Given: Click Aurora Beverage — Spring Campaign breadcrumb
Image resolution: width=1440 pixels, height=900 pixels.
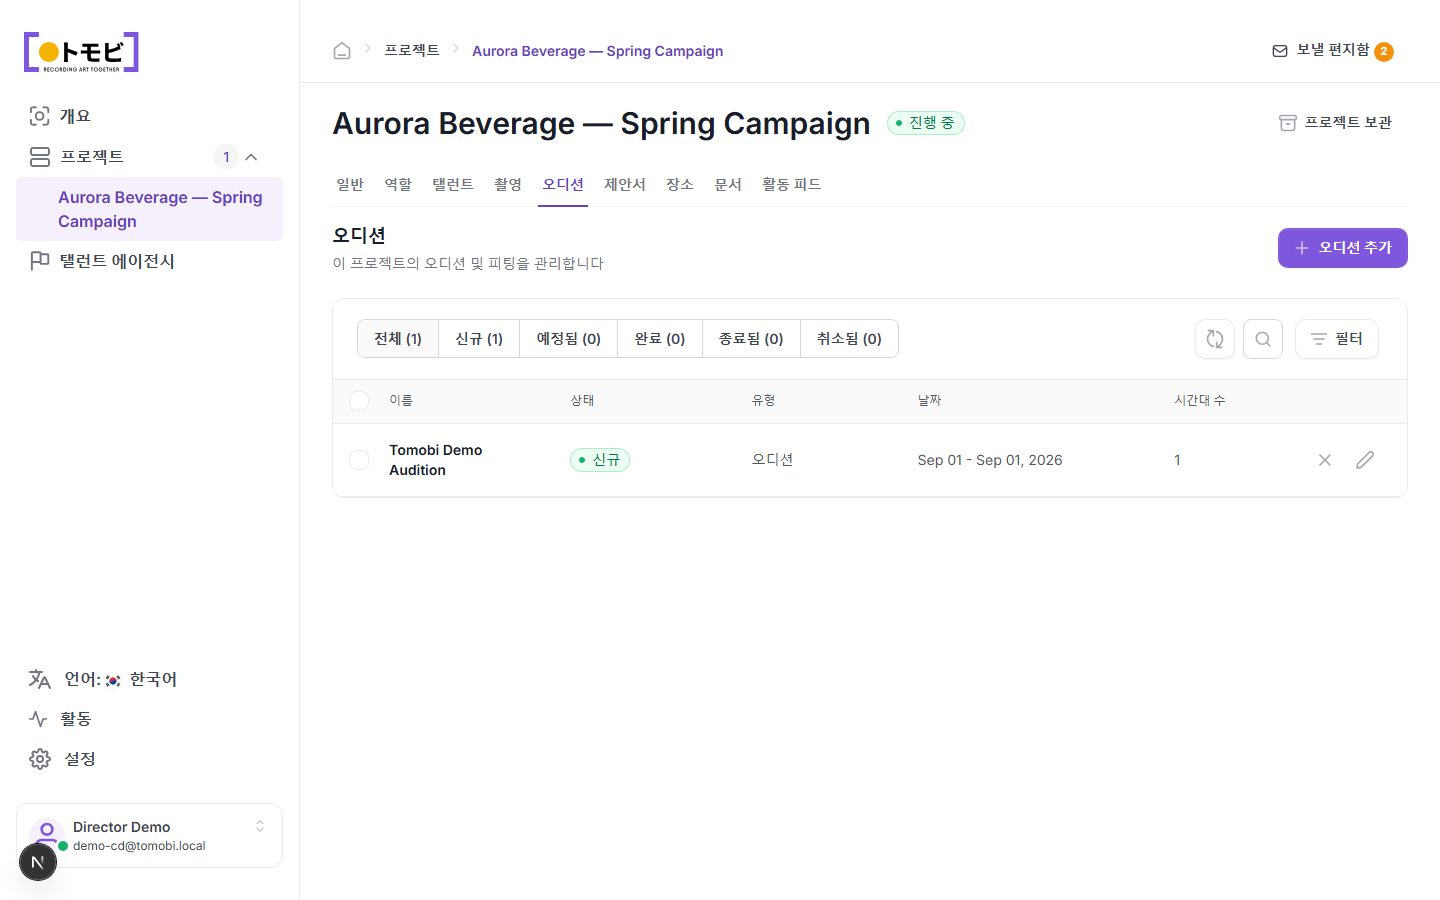Looking at the screenshot, I should [597, 51].
